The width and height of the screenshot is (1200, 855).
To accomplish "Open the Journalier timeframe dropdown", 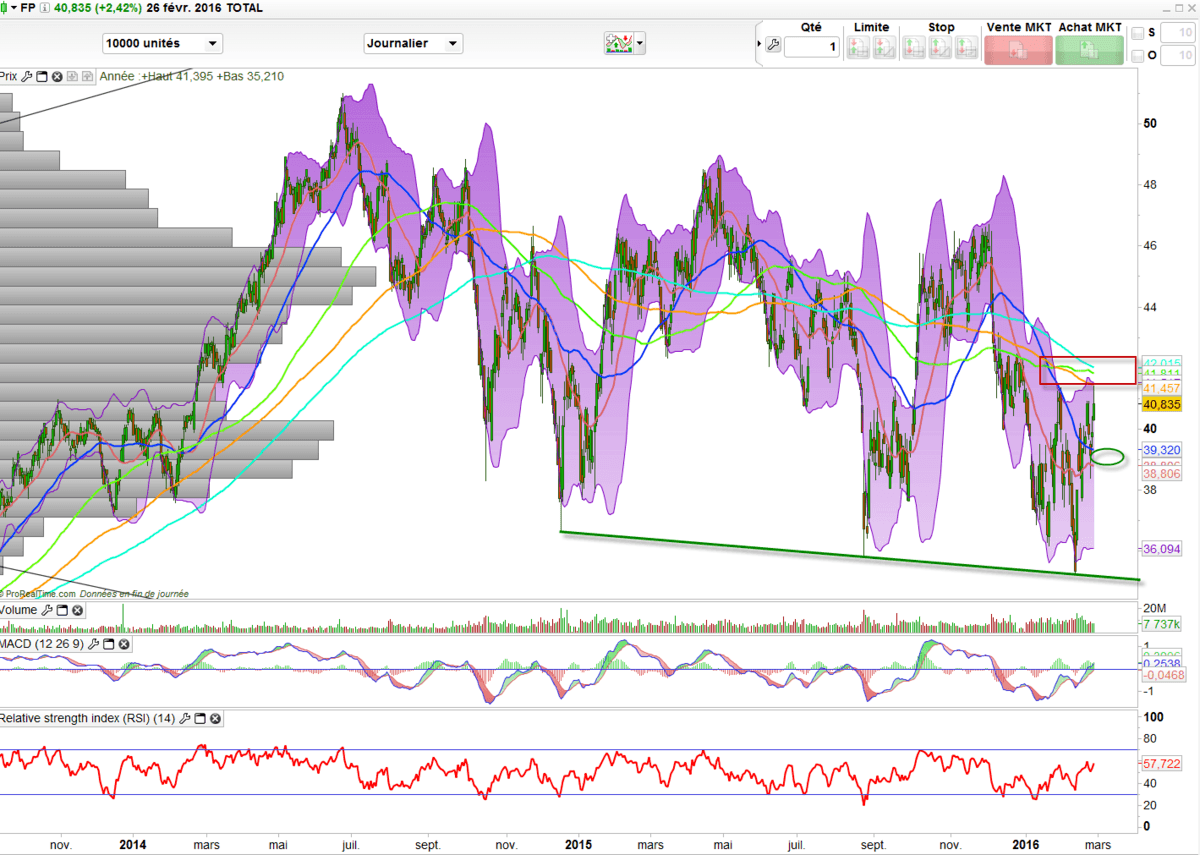I will click(x=413, y=44).
